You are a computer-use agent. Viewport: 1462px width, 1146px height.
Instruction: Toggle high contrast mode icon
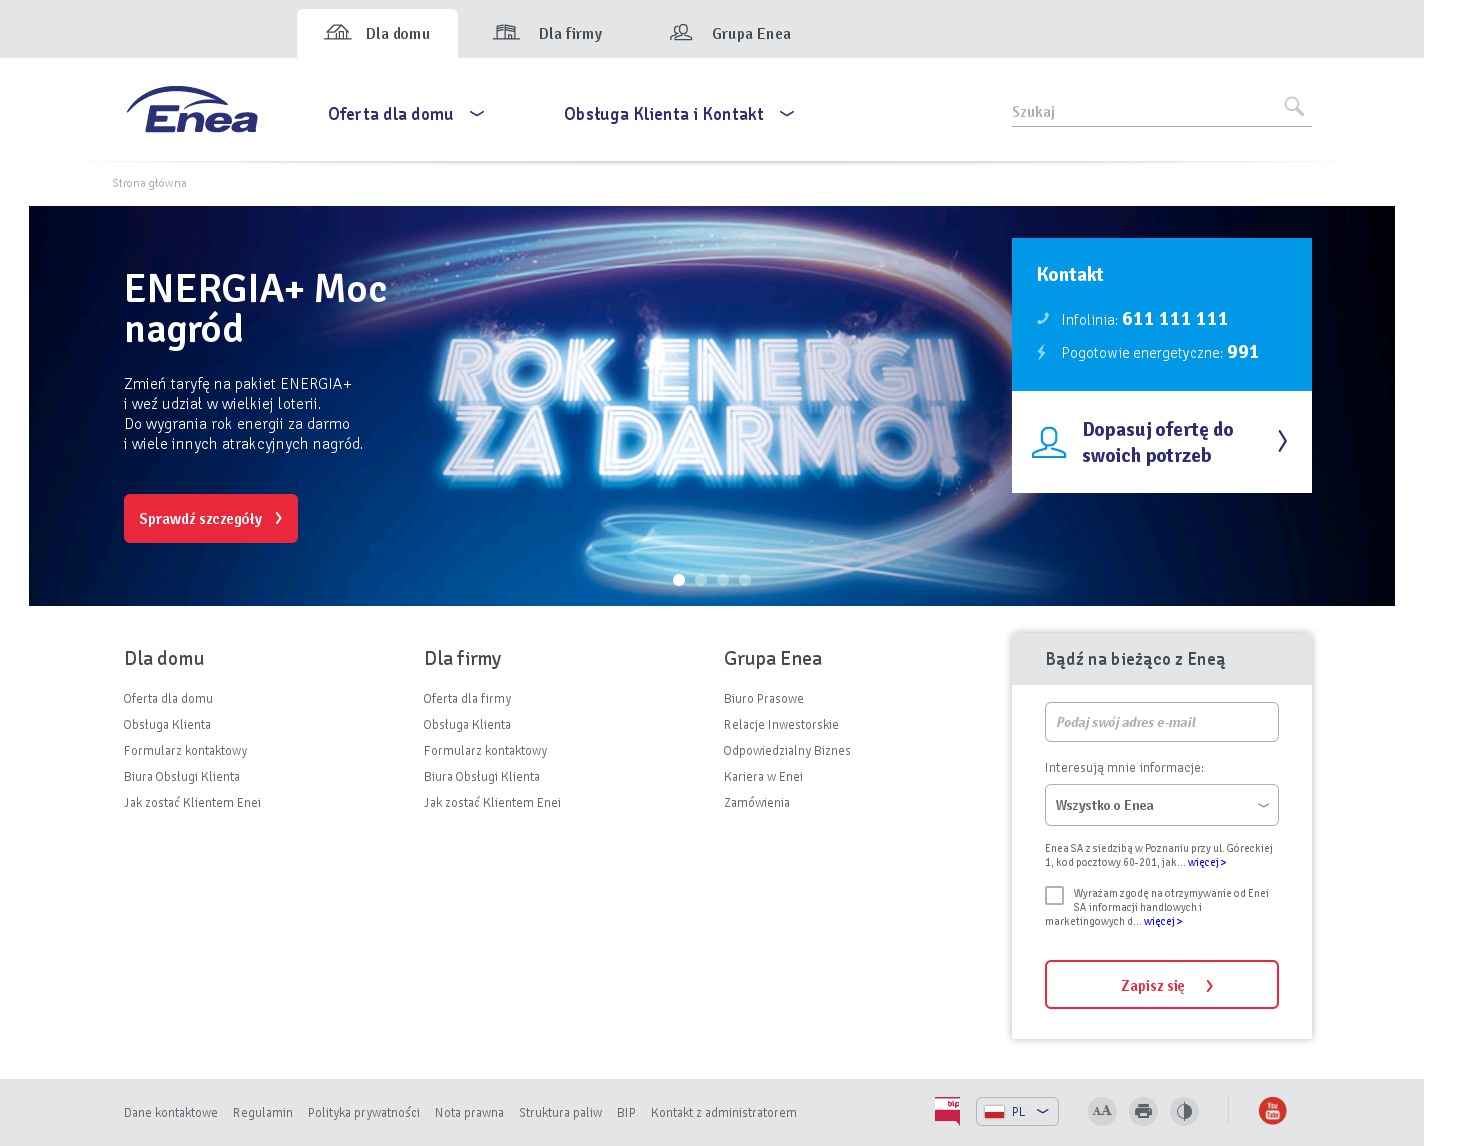click(1184, 1111)
